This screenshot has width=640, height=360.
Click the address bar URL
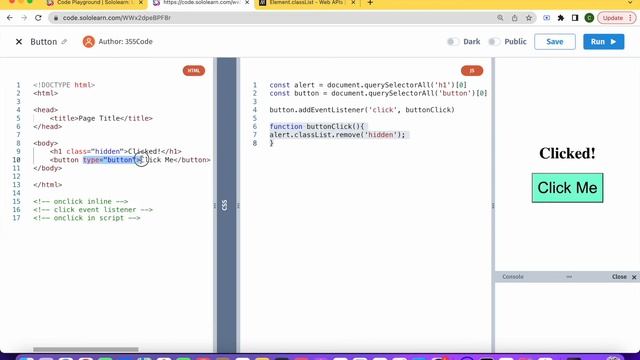tap(117, 18)
